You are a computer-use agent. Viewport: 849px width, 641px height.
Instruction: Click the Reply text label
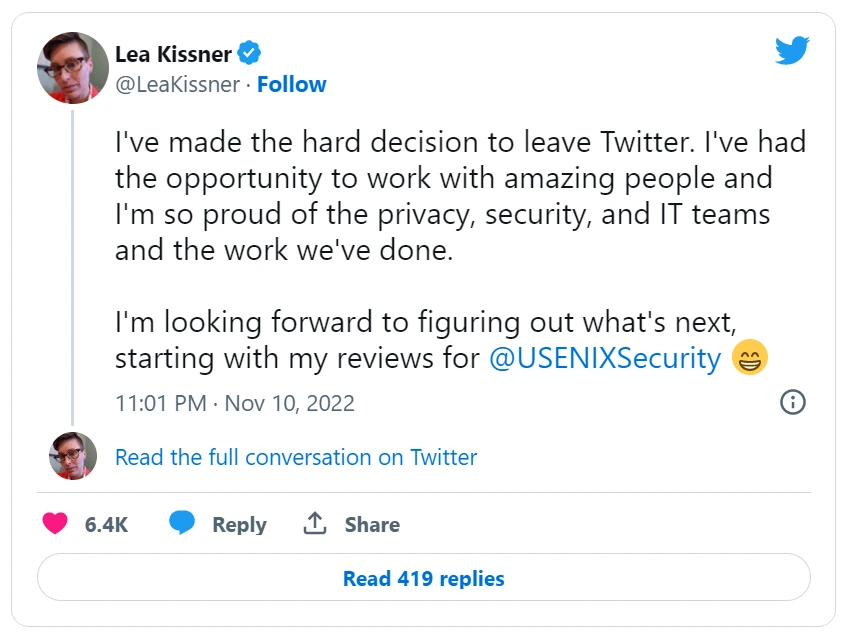tap(239, 524)
